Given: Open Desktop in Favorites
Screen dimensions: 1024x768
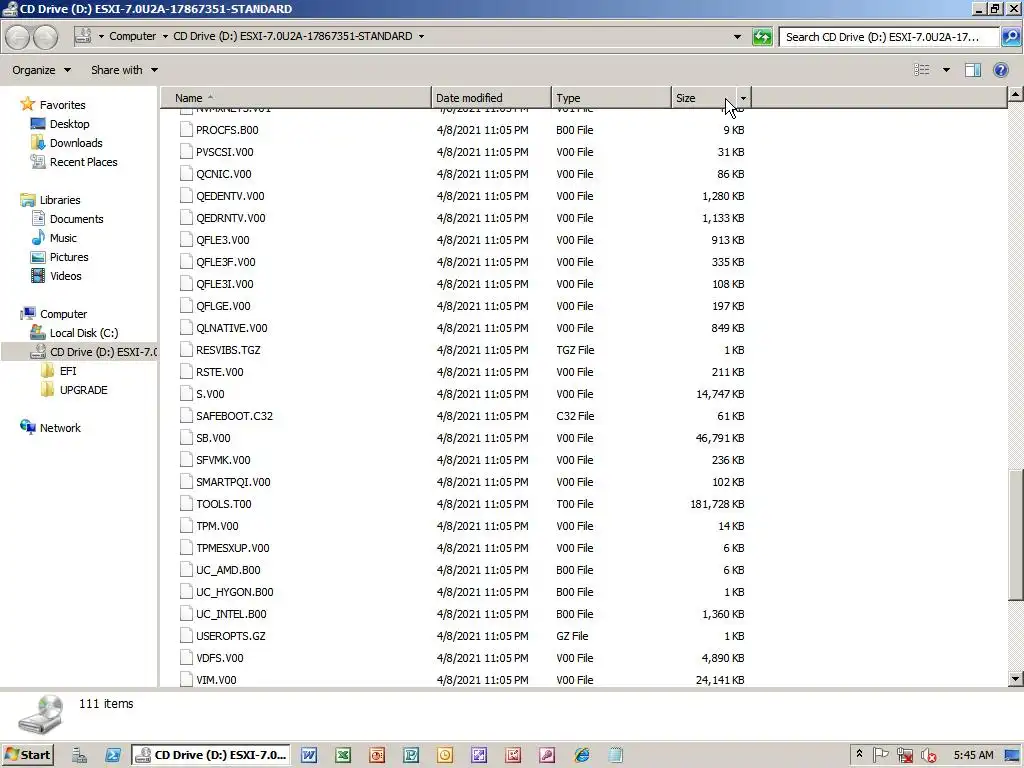Looking at the screenshot, I should pyautogui.click(x=69, y=124).
